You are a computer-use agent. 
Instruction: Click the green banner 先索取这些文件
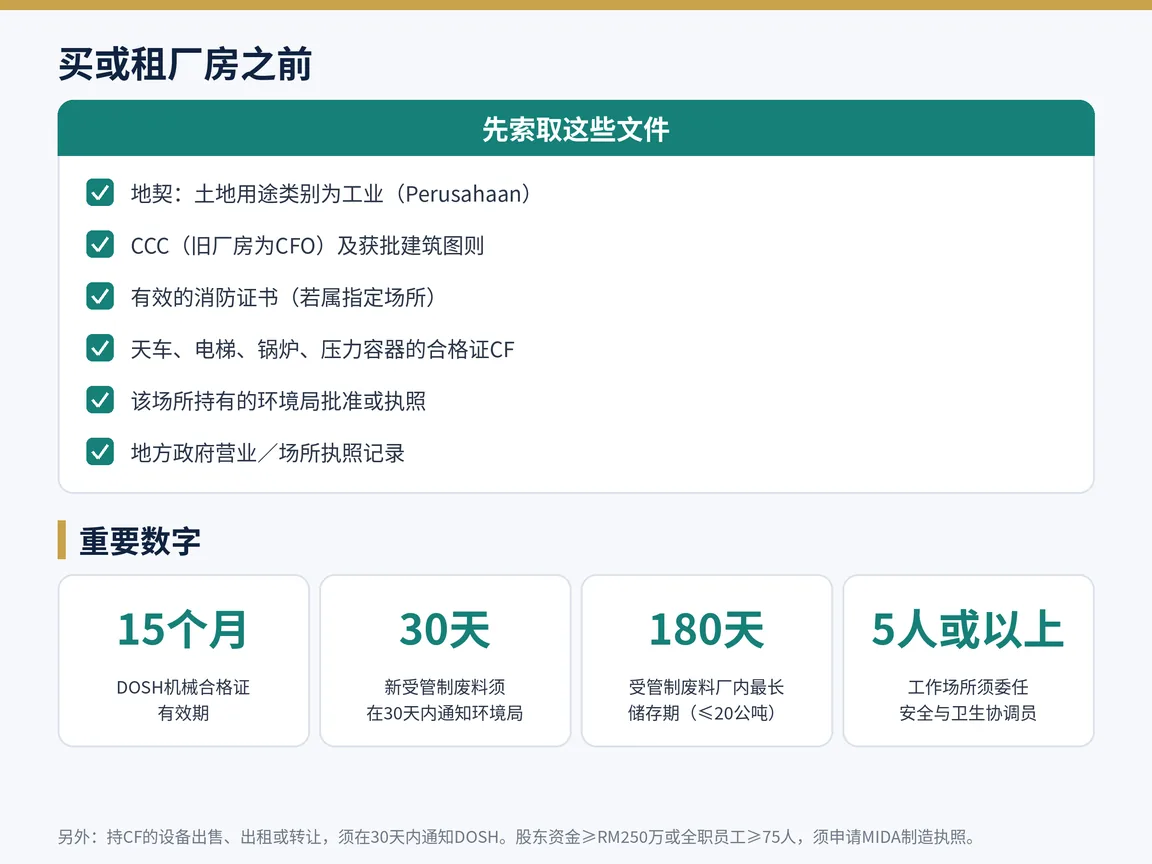pos(576,129)
